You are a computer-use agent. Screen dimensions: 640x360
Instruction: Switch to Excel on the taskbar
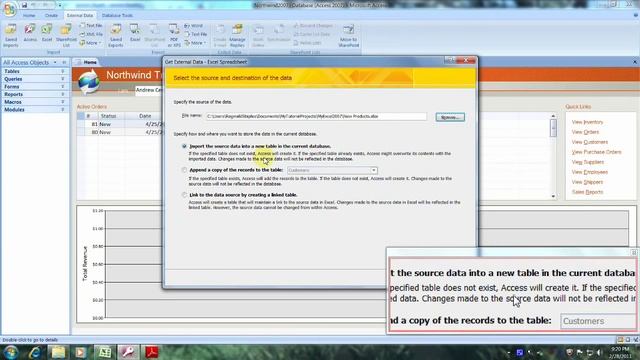[104, 352]
